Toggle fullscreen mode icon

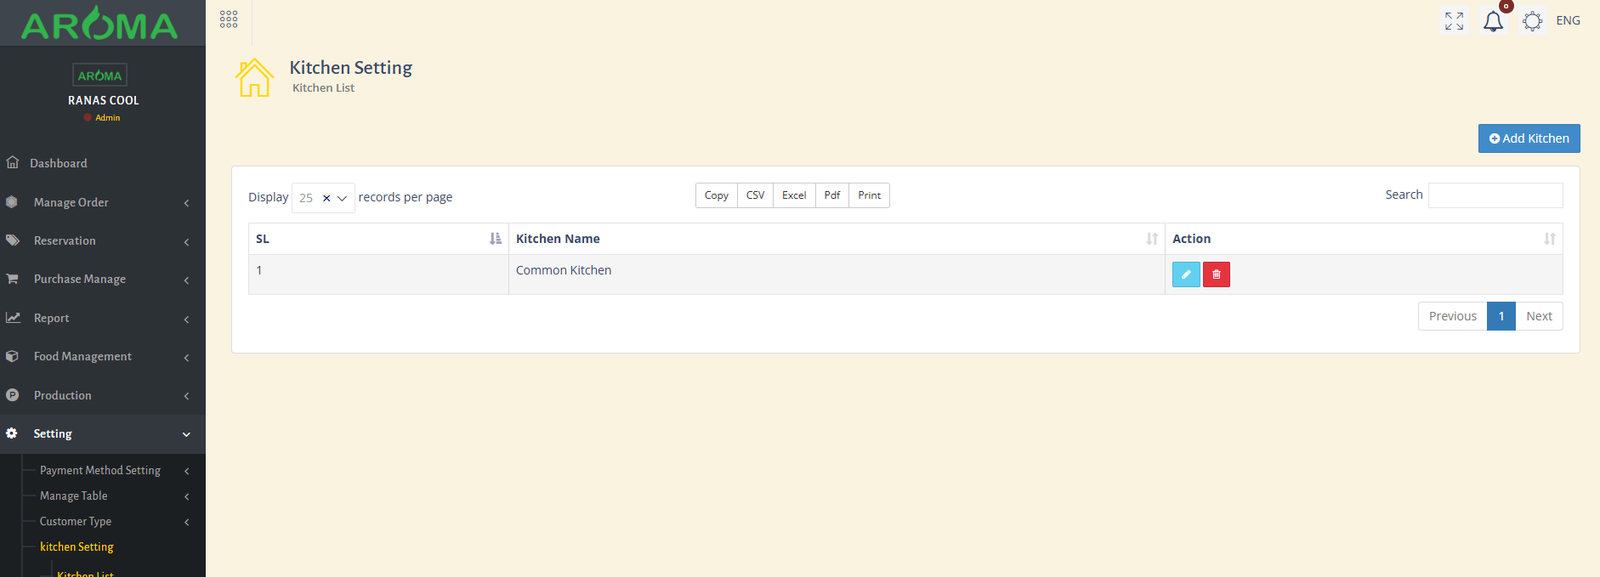tap(1454, 21)
